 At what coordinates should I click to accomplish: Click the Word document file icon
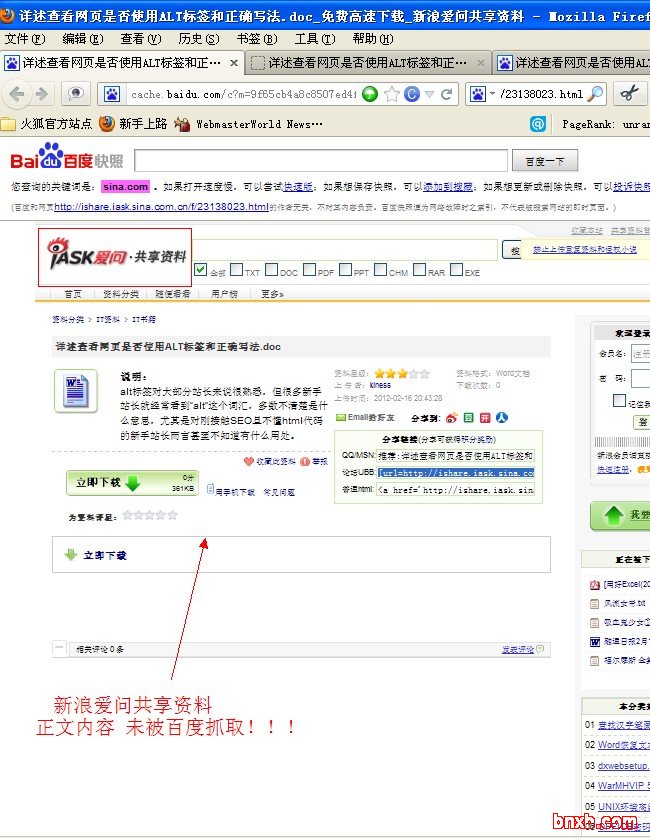[x=76, y=389]
